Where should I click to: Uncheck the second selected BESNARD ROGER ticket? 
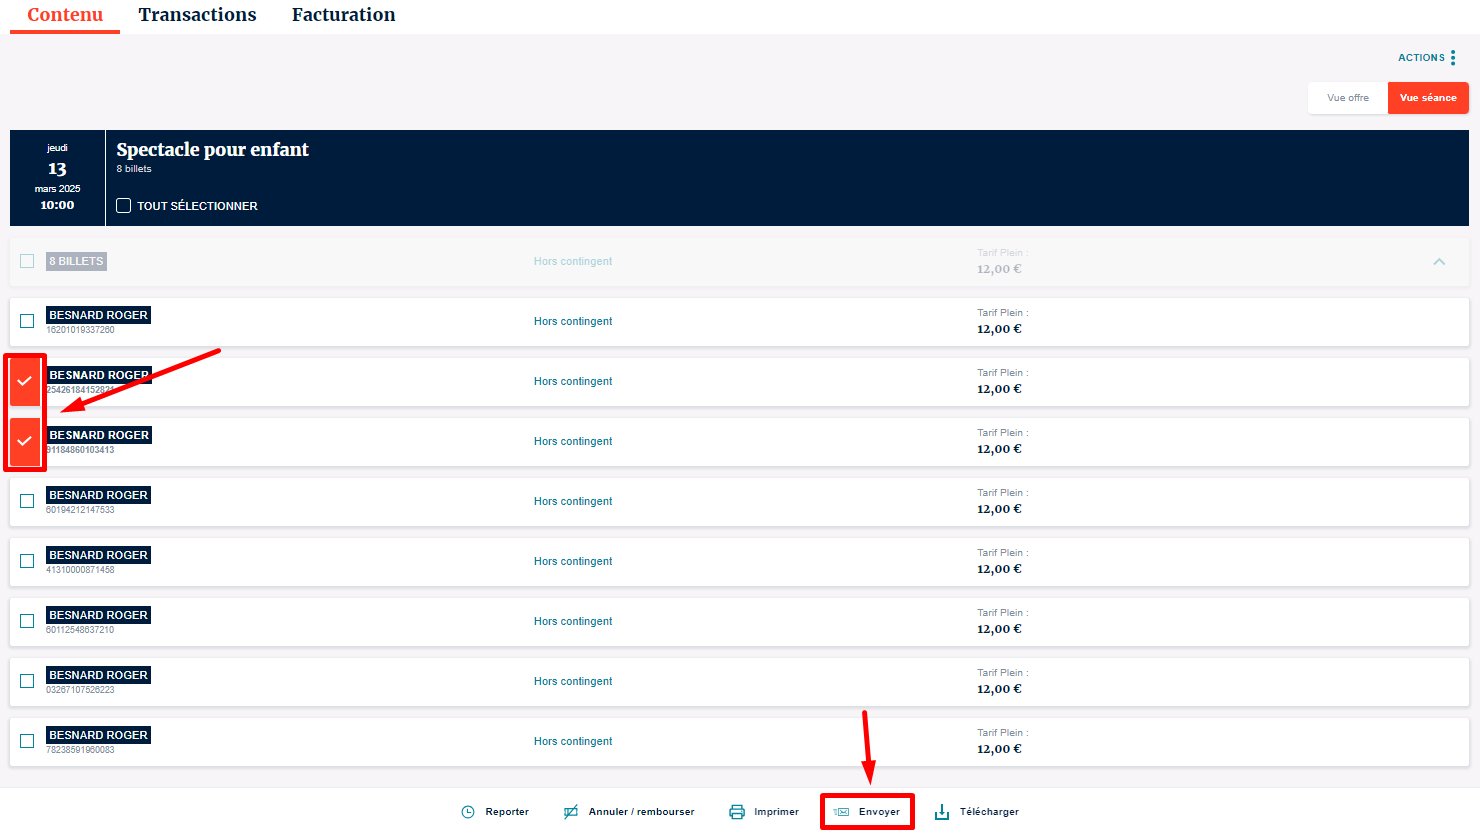[25, 441]
